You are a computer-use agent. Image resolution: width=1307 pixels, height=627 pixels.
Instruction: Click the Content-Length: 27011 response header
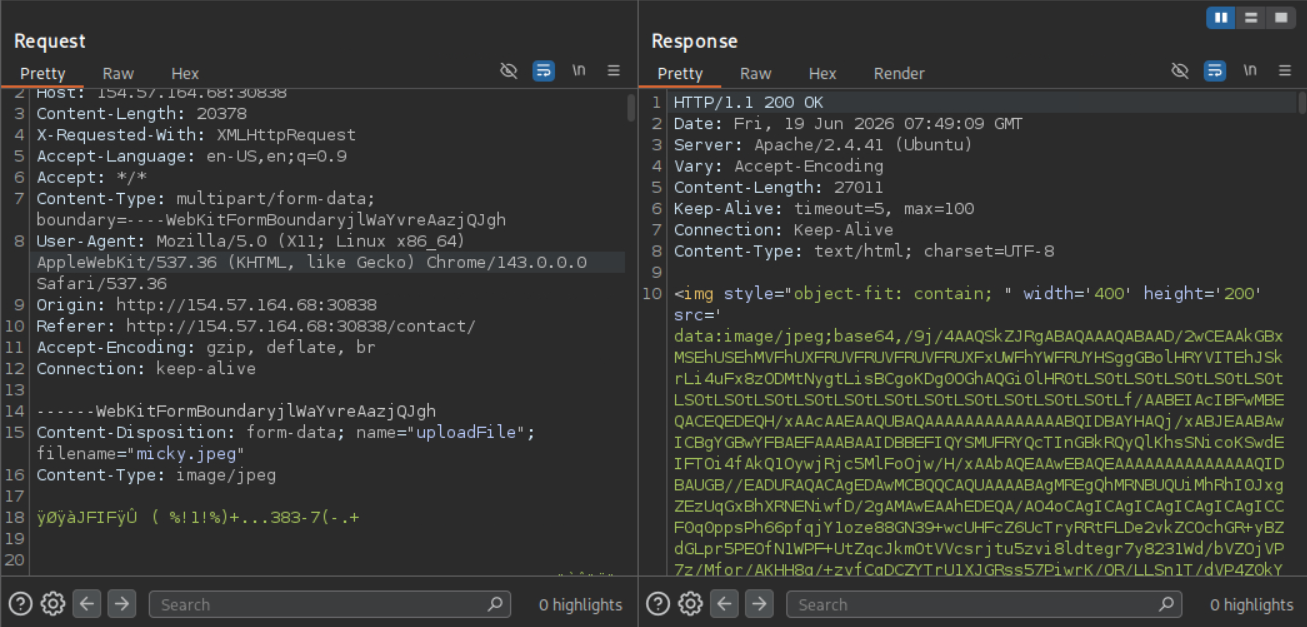[779, 187]
